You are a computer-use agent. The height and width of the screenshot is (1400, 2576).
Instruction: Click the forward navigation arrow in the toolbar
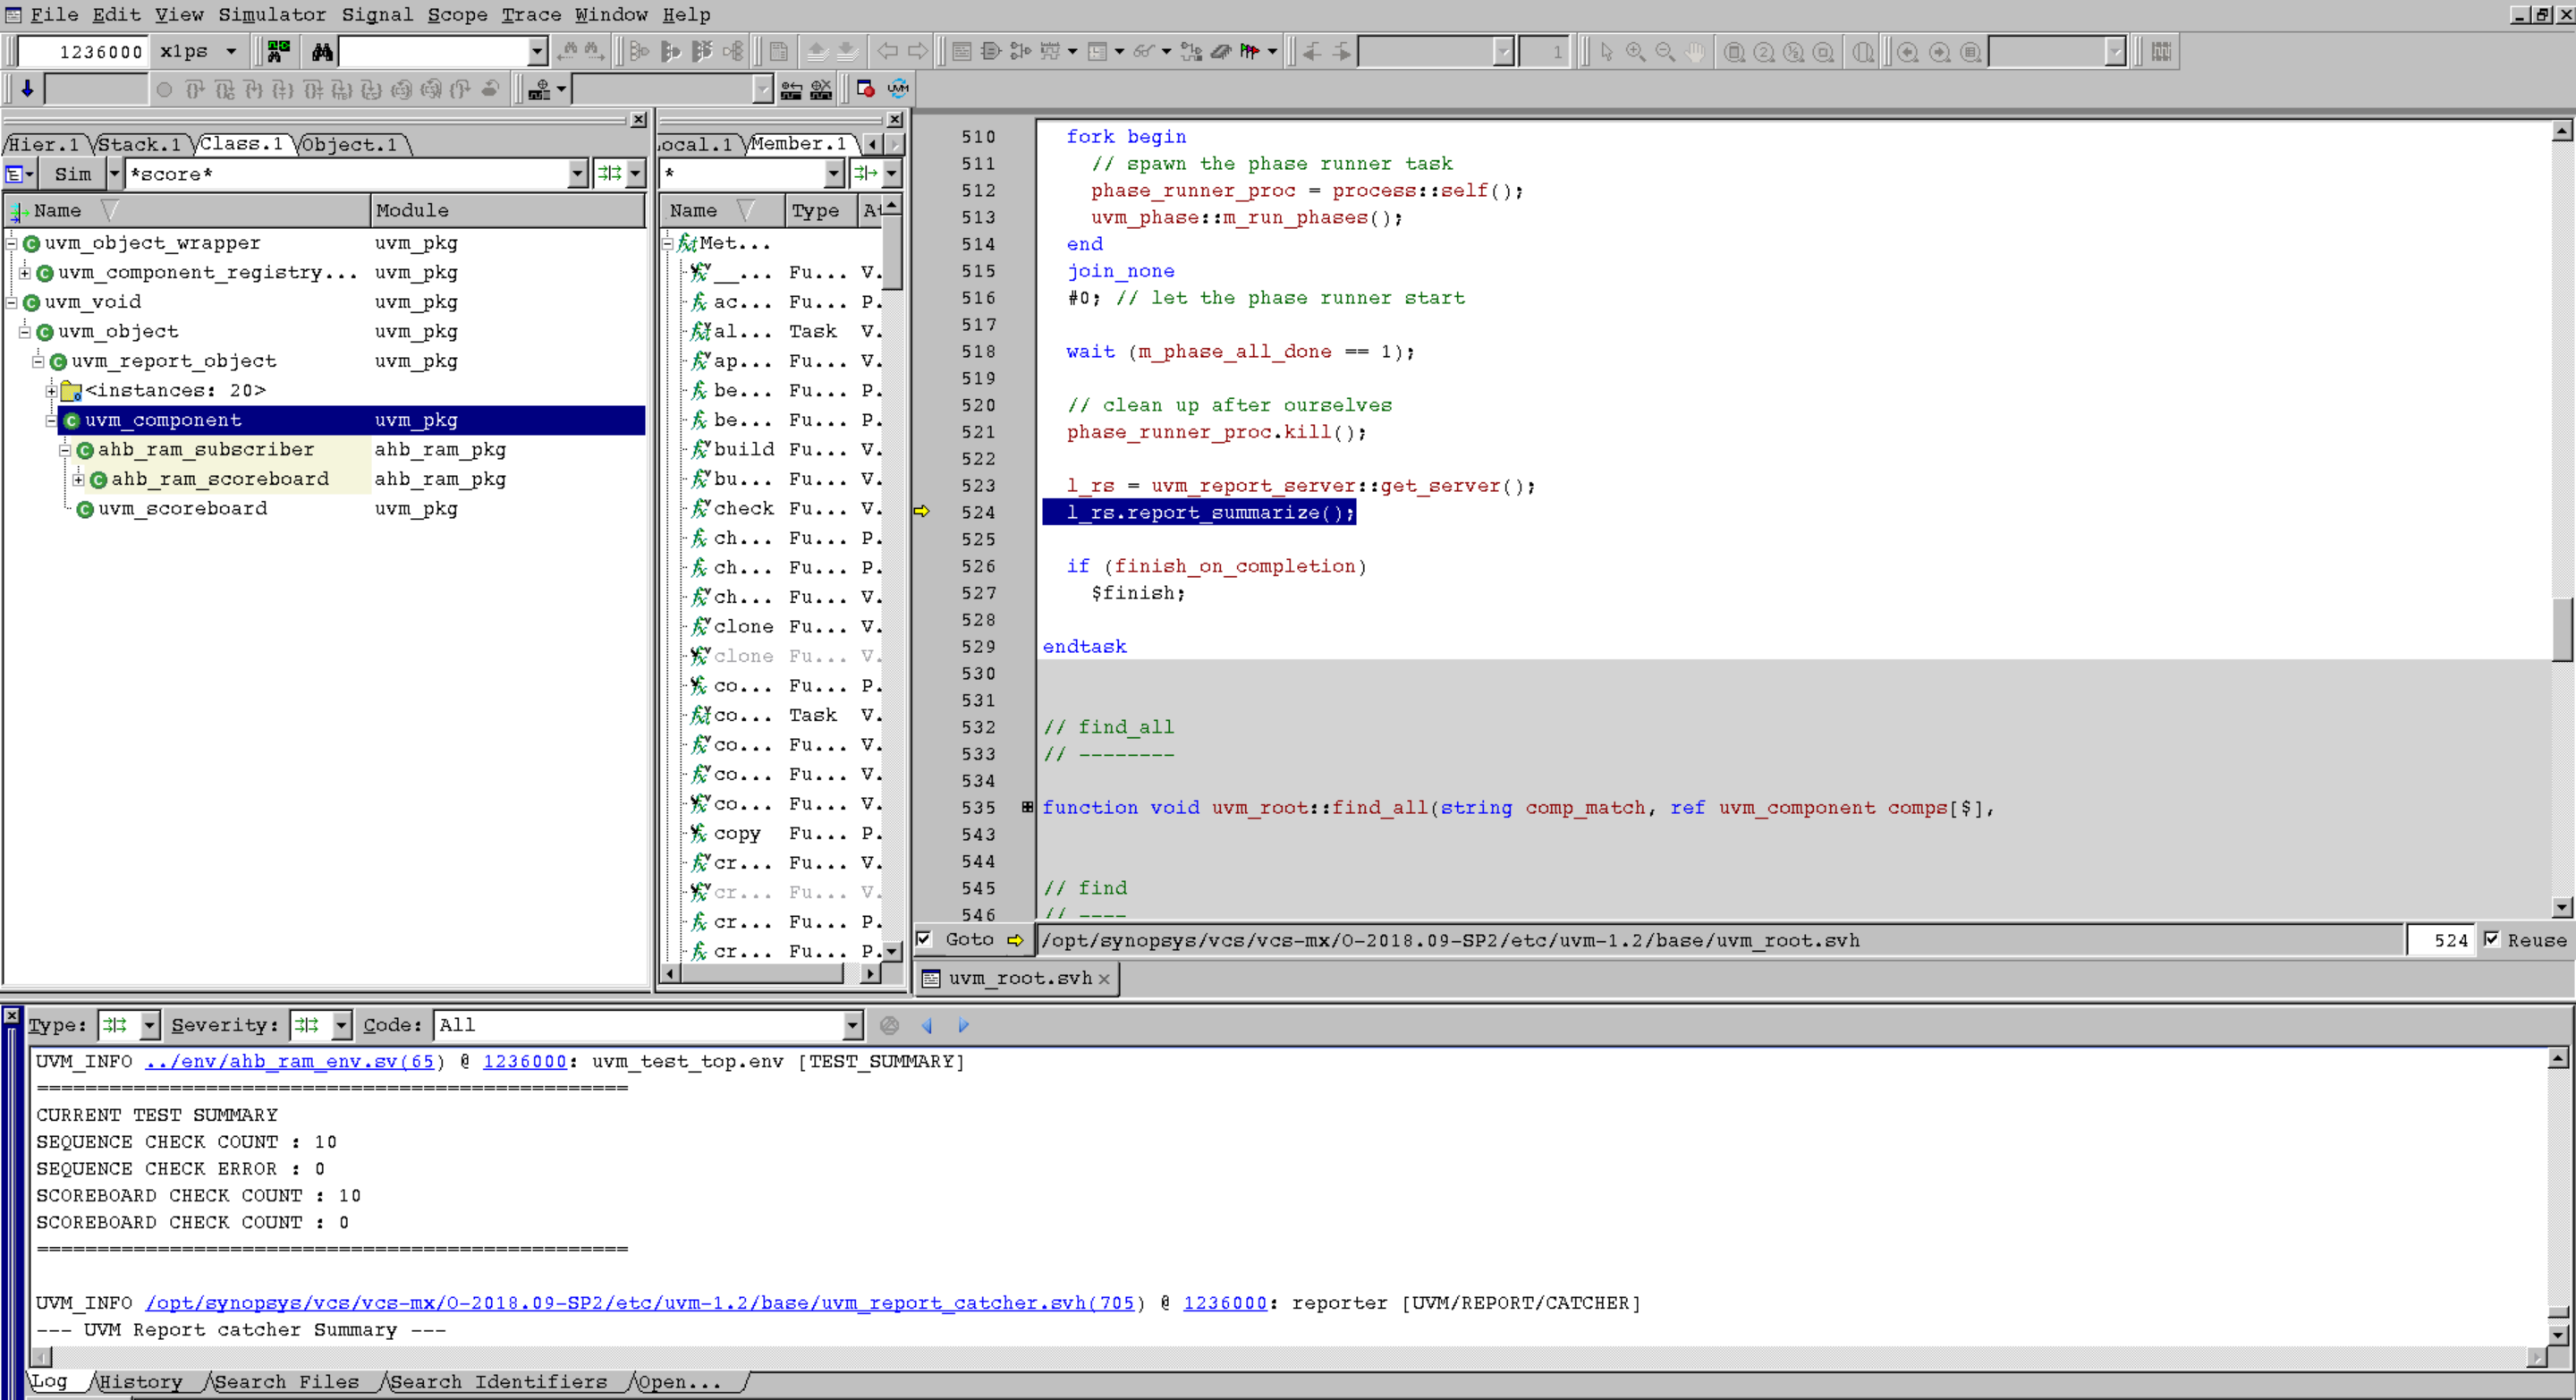917,51
